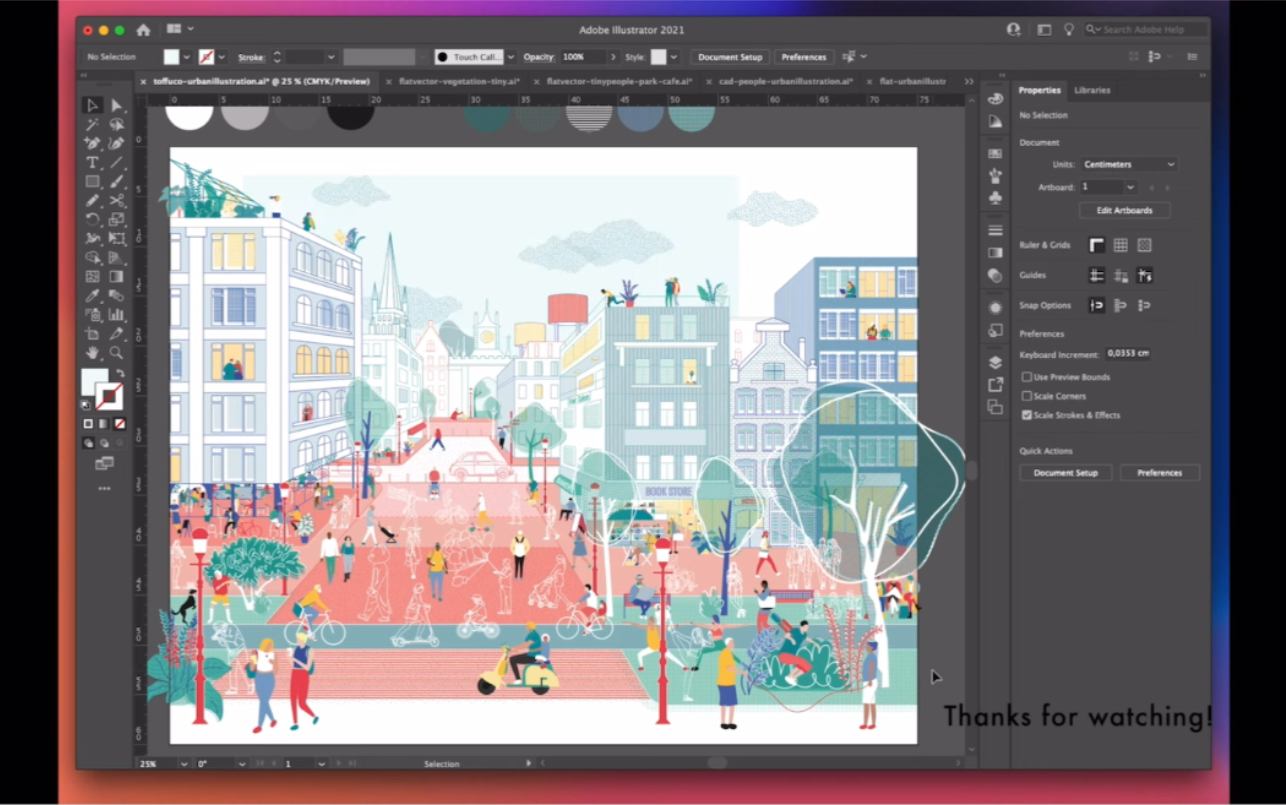Viewport: 1286px width, 805px height.
Task: Click Document Setup under Quick Actions
Action: pyautogui.click(x=1065, y=473)
